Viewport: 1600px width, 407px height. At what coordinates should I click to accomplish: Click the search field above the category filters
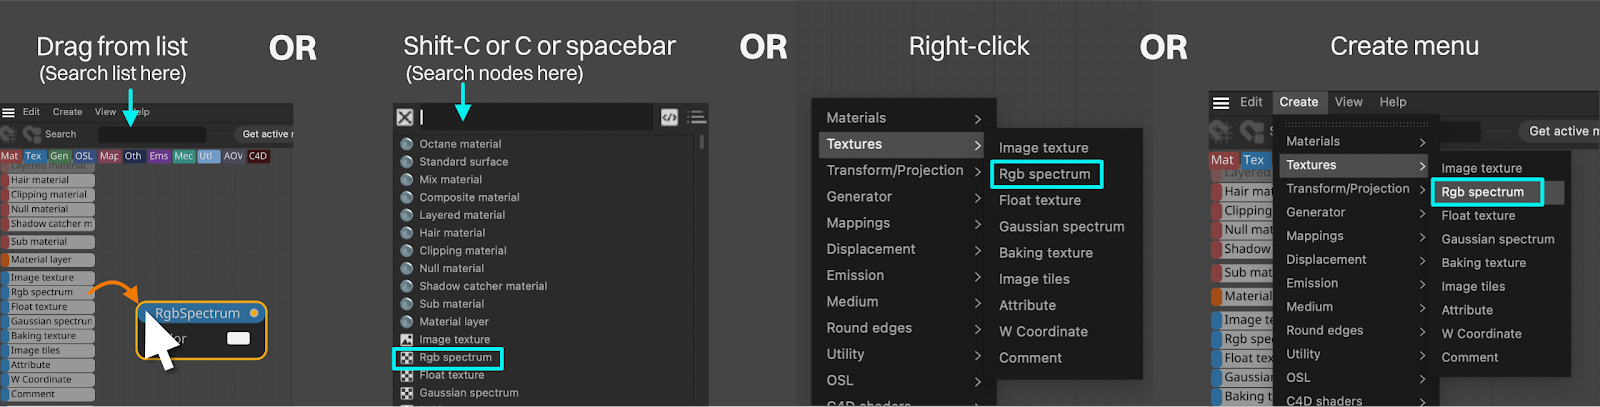click(152, 134)
